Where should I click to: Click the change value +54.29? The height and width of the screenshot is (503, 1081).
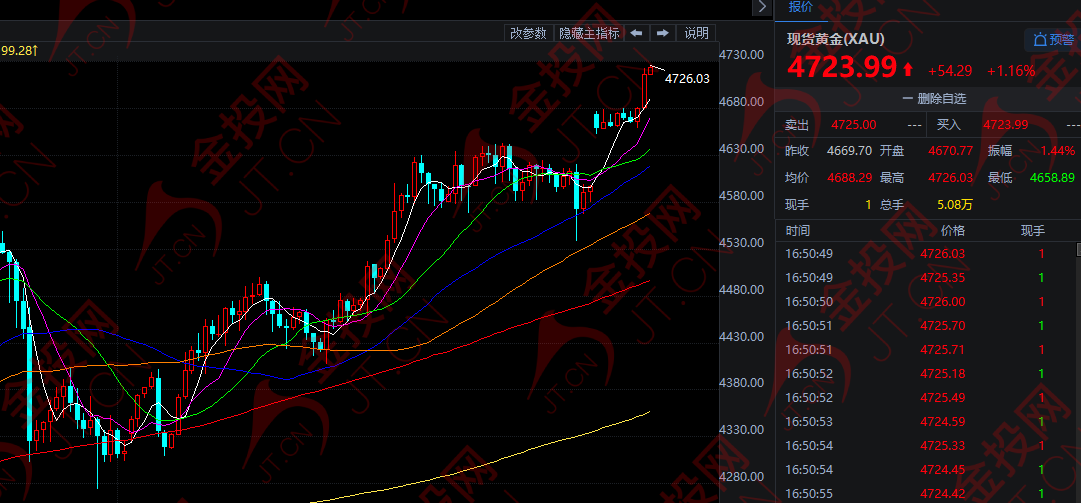950,70
